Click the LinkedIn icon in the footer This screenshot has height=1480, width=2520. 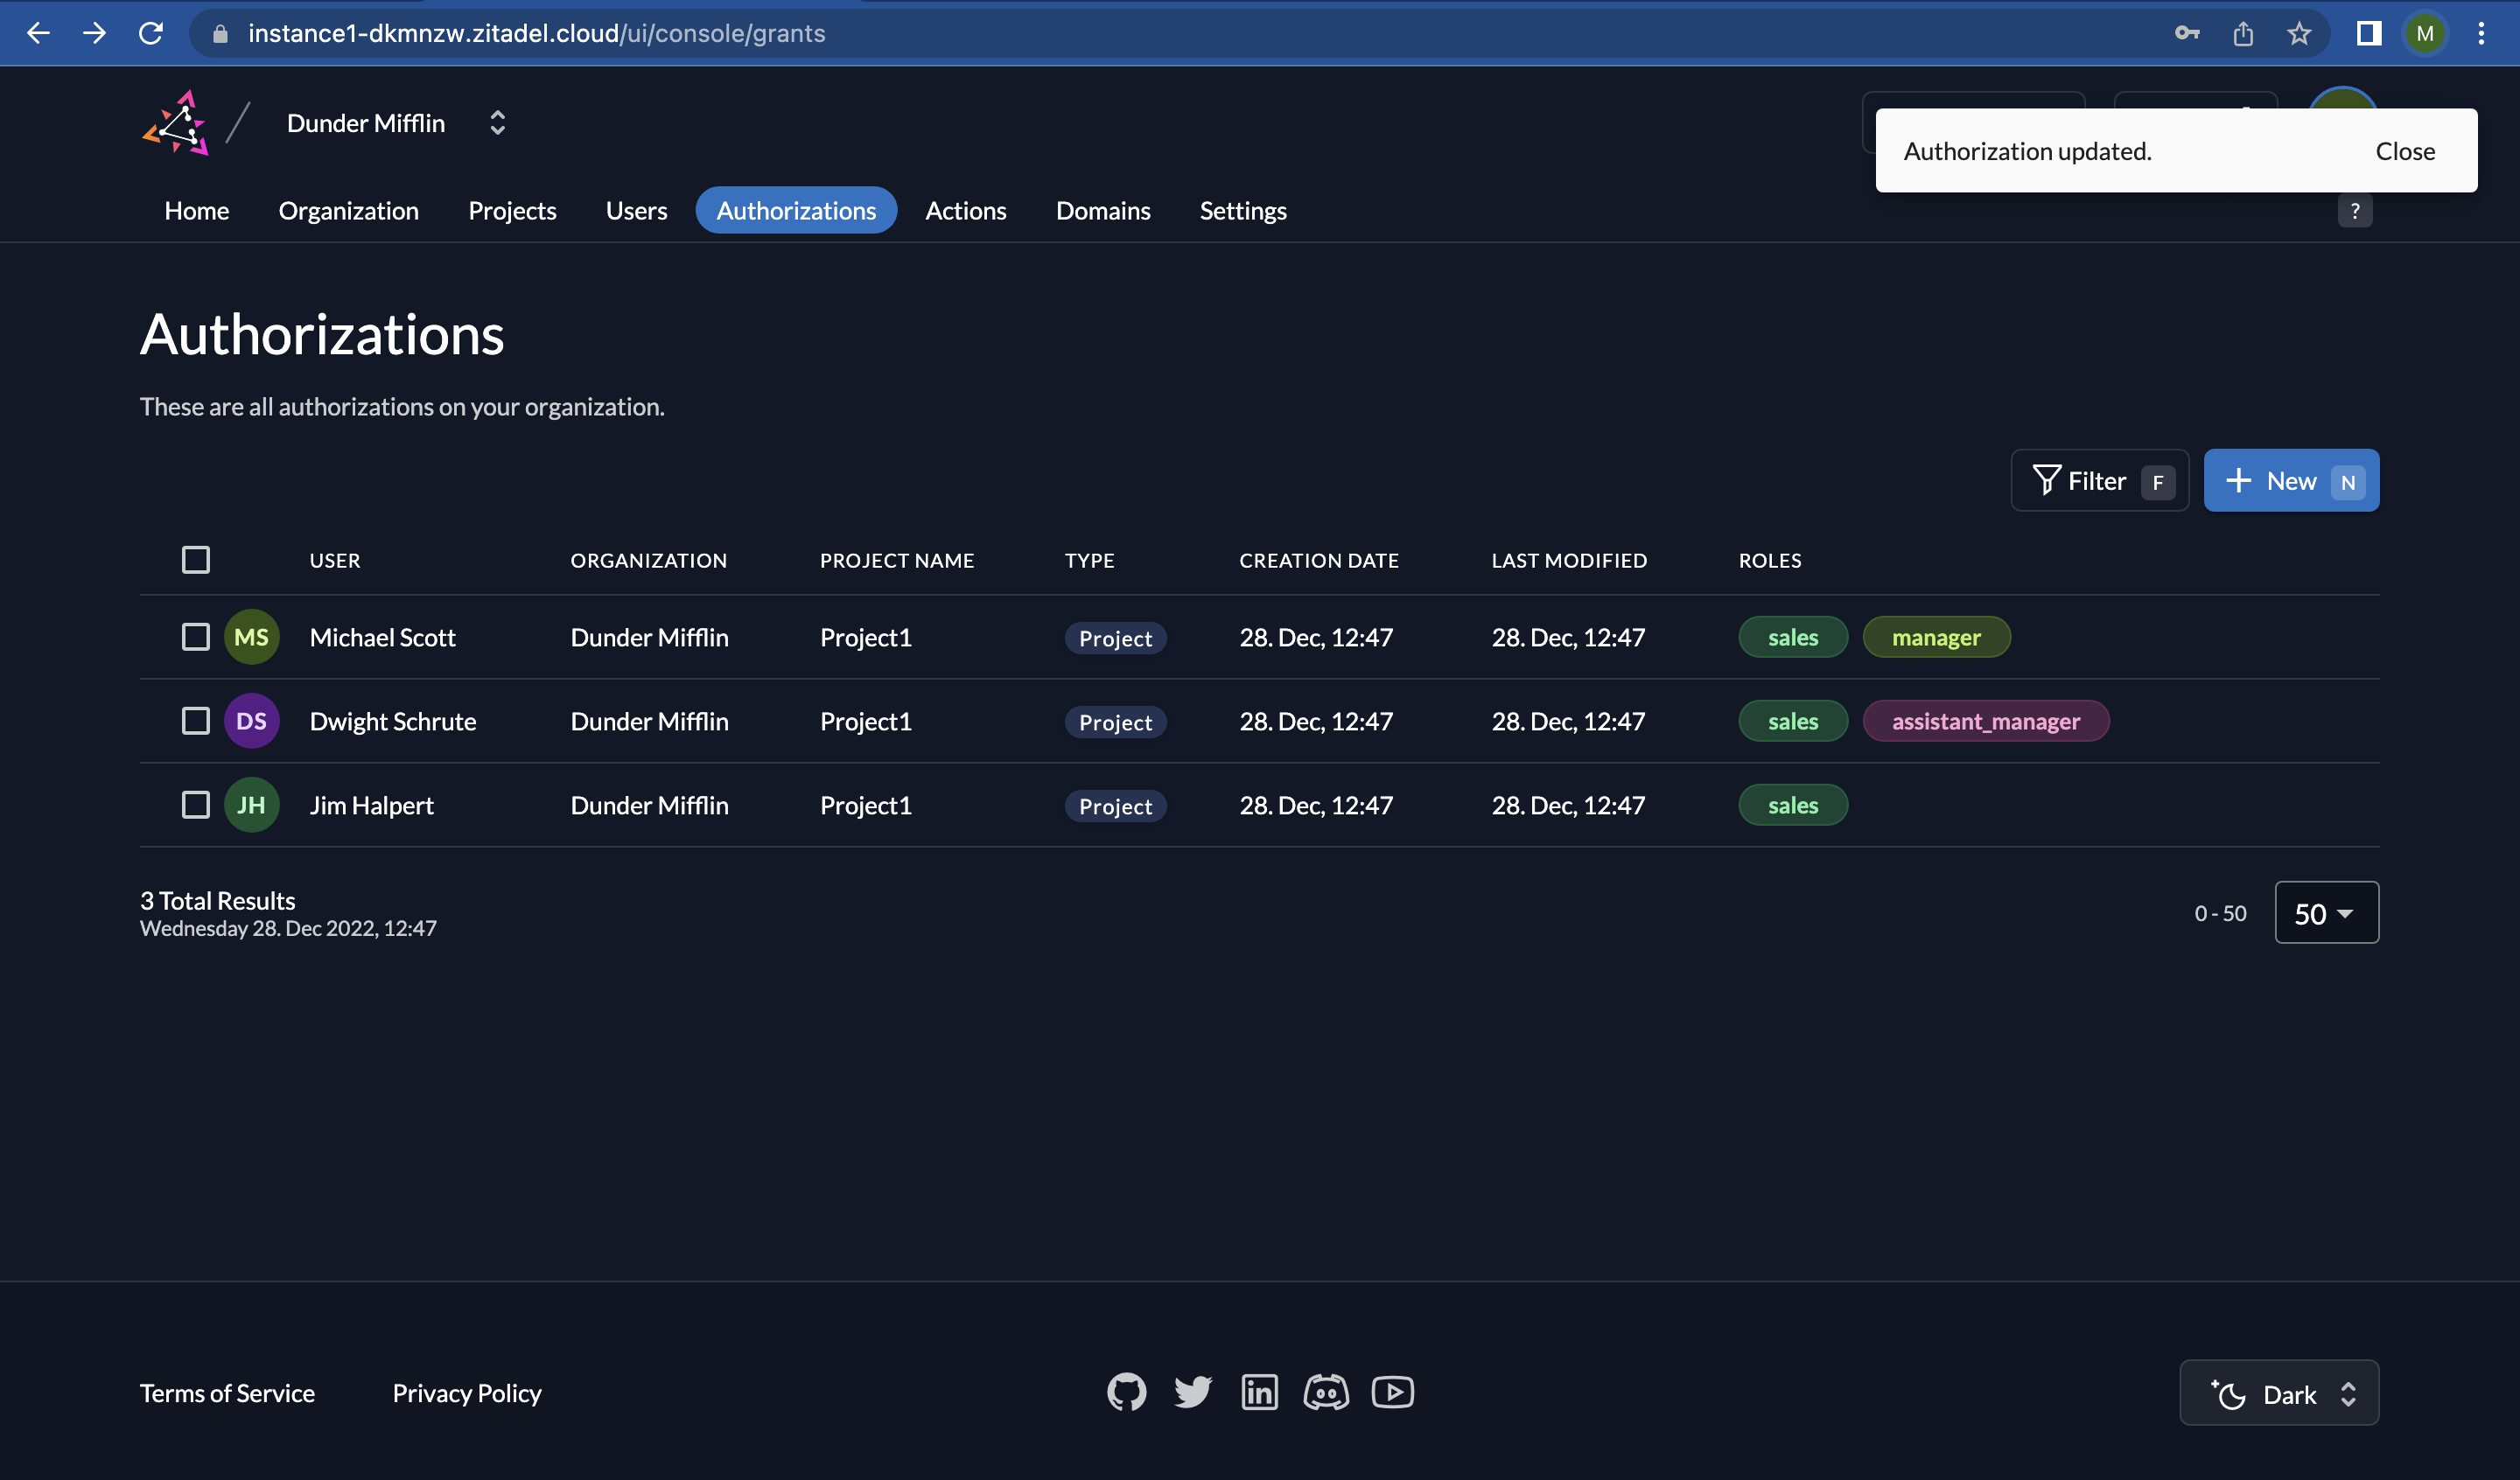pyautogui.click(x=1258, y=1392)
